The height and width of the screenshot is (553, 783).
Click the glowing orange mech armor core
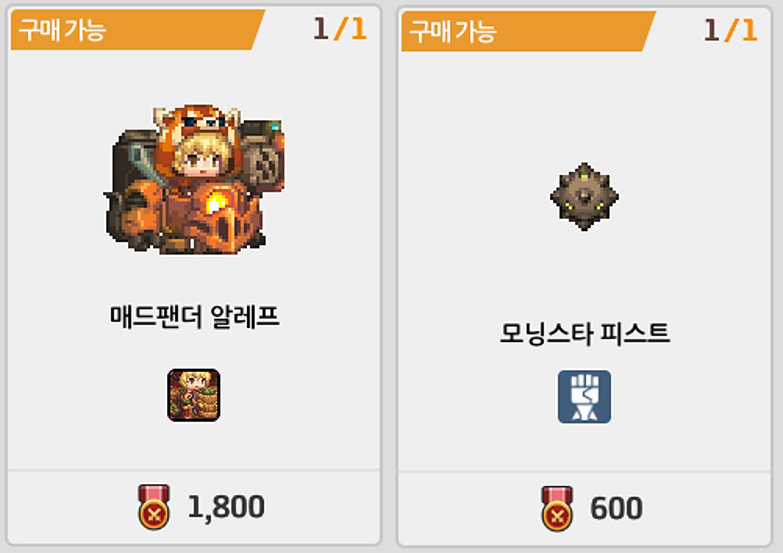click(x=215, y=202)
